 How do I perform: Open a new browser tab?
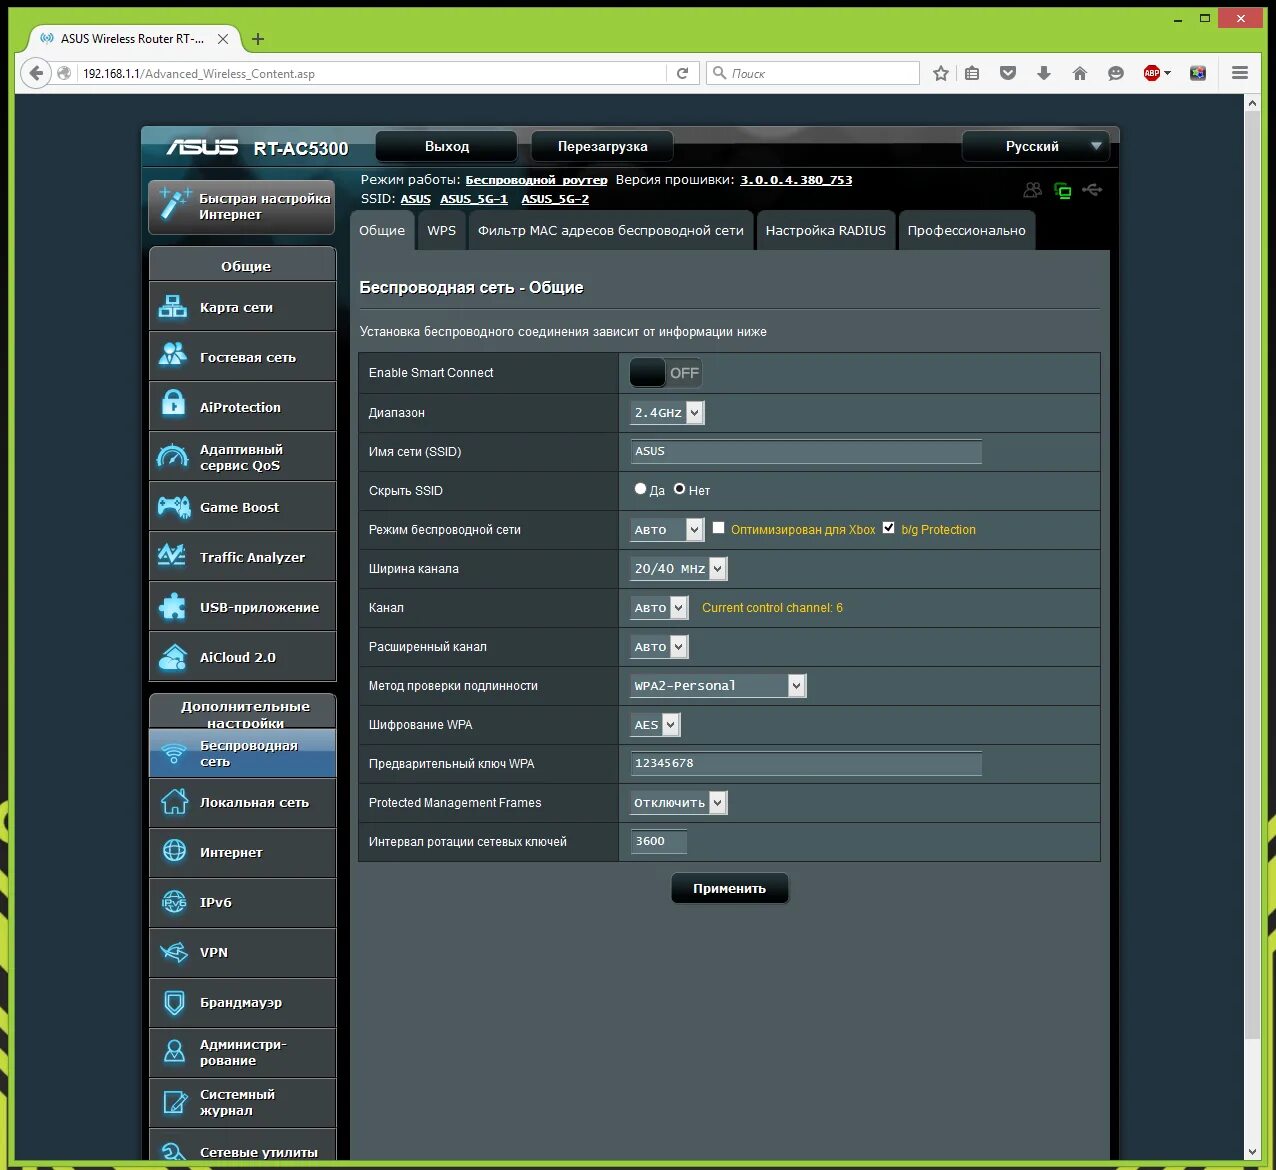tap(258, 39)
